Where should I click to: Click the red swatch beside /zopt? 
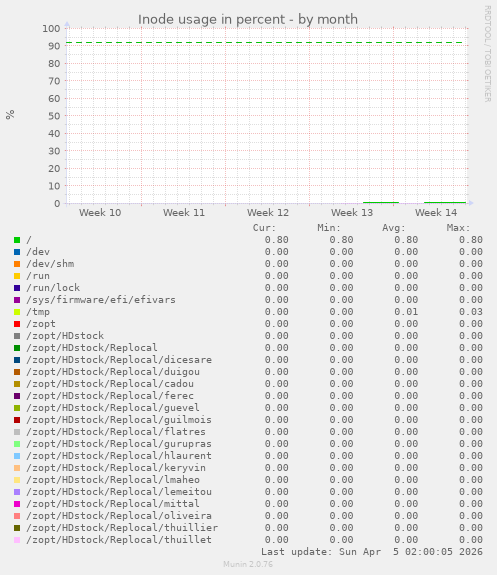[x=17, y=324]
